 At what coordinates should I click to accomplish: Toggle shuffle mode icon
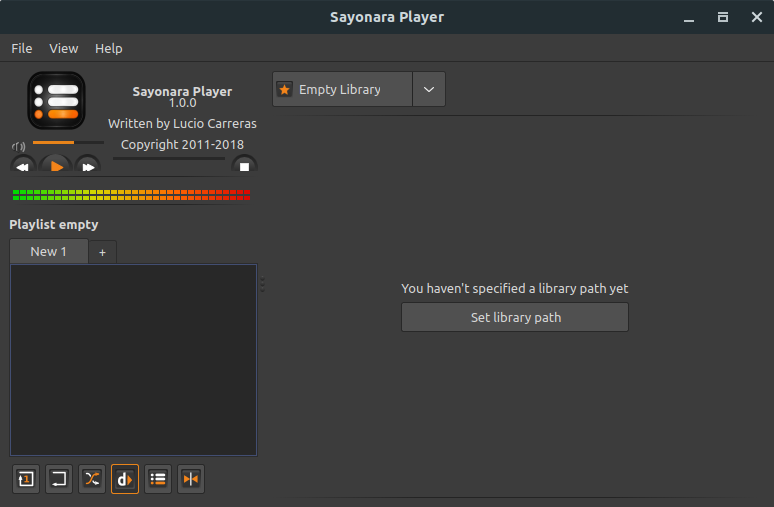[x=92, y=479]
